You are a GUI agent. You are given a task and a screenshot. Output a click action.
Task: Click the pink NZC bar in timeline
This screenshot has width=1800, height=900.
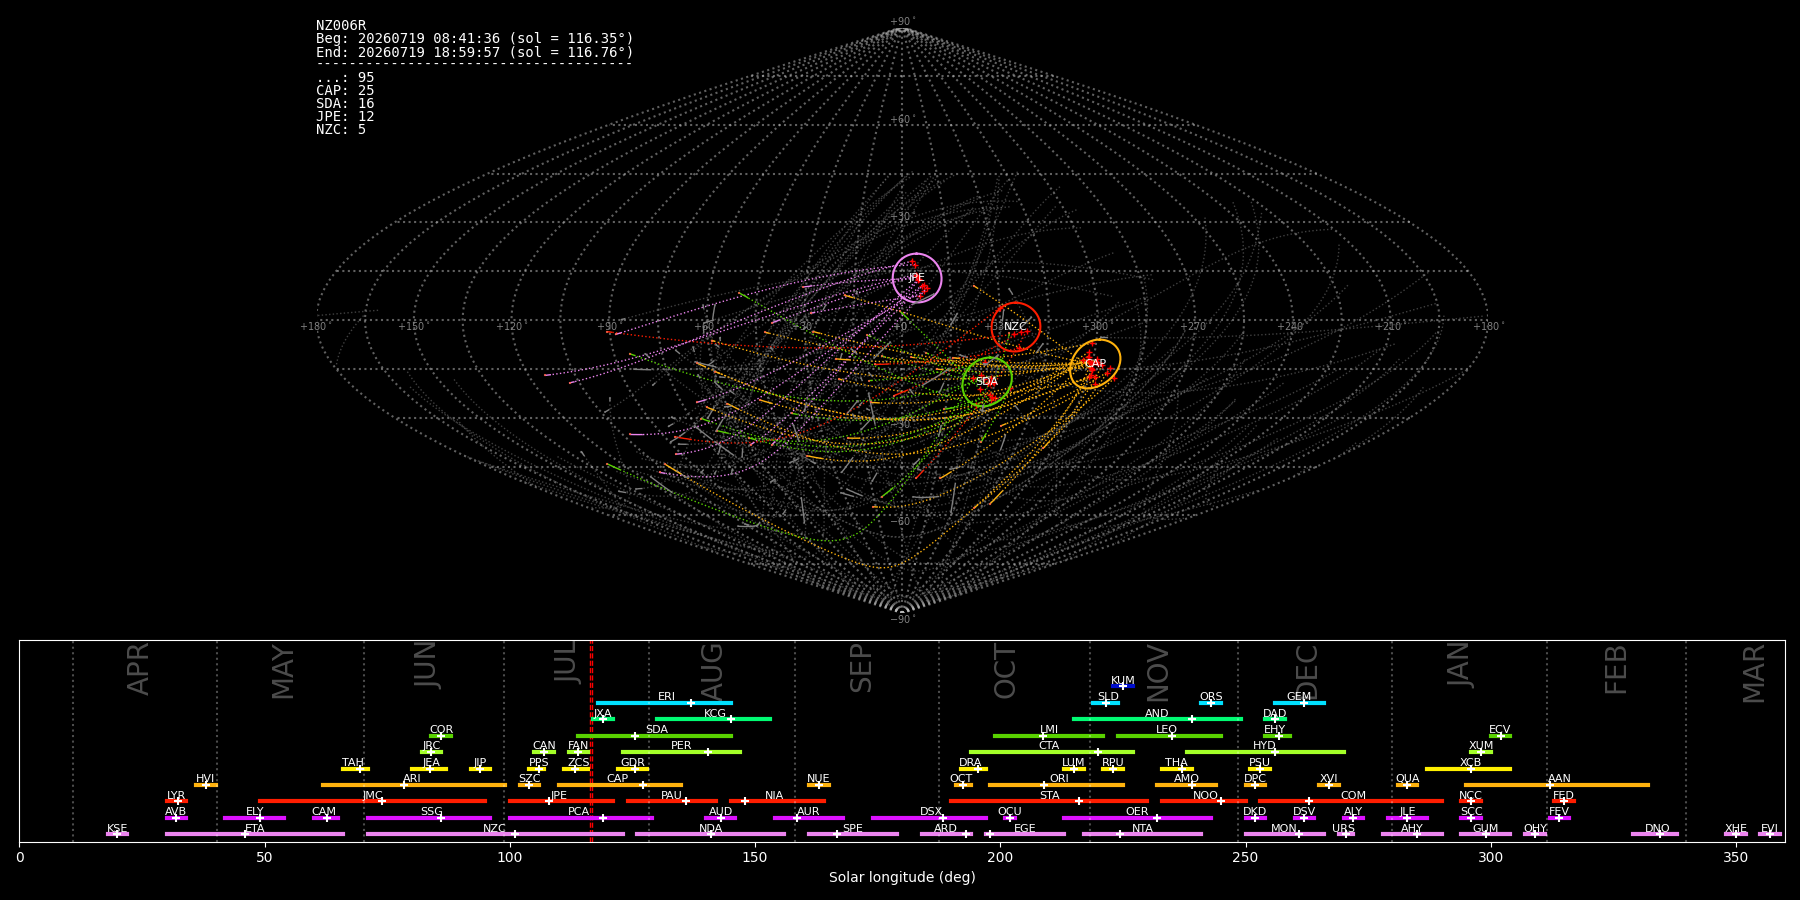coord(495,834)
